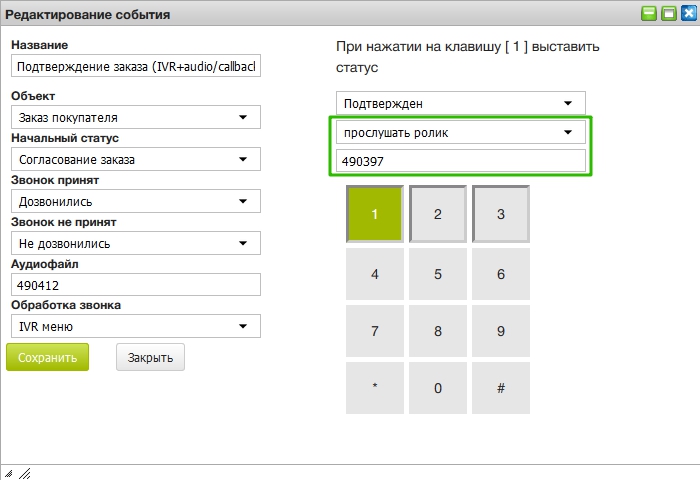Close the dialog with the X icon
The height and width of the screenshot is (480, 700).
click(687, 14)
